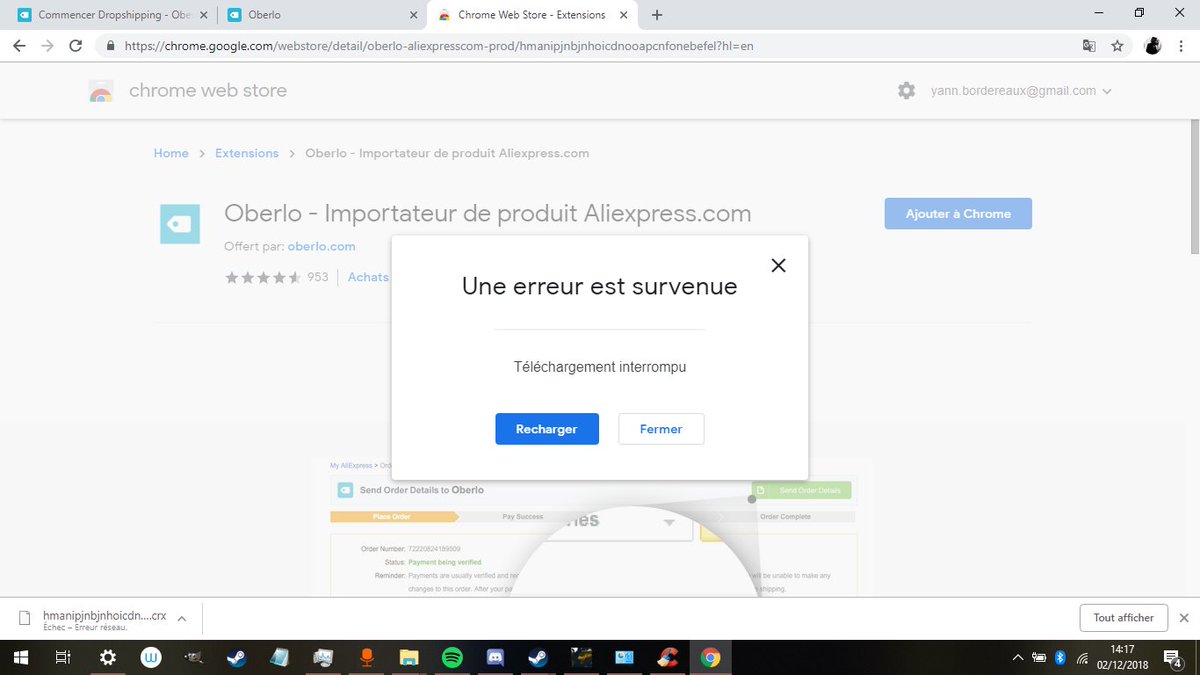
Task: Open File Explorer from the taskbar
Action: click(409, 658)
